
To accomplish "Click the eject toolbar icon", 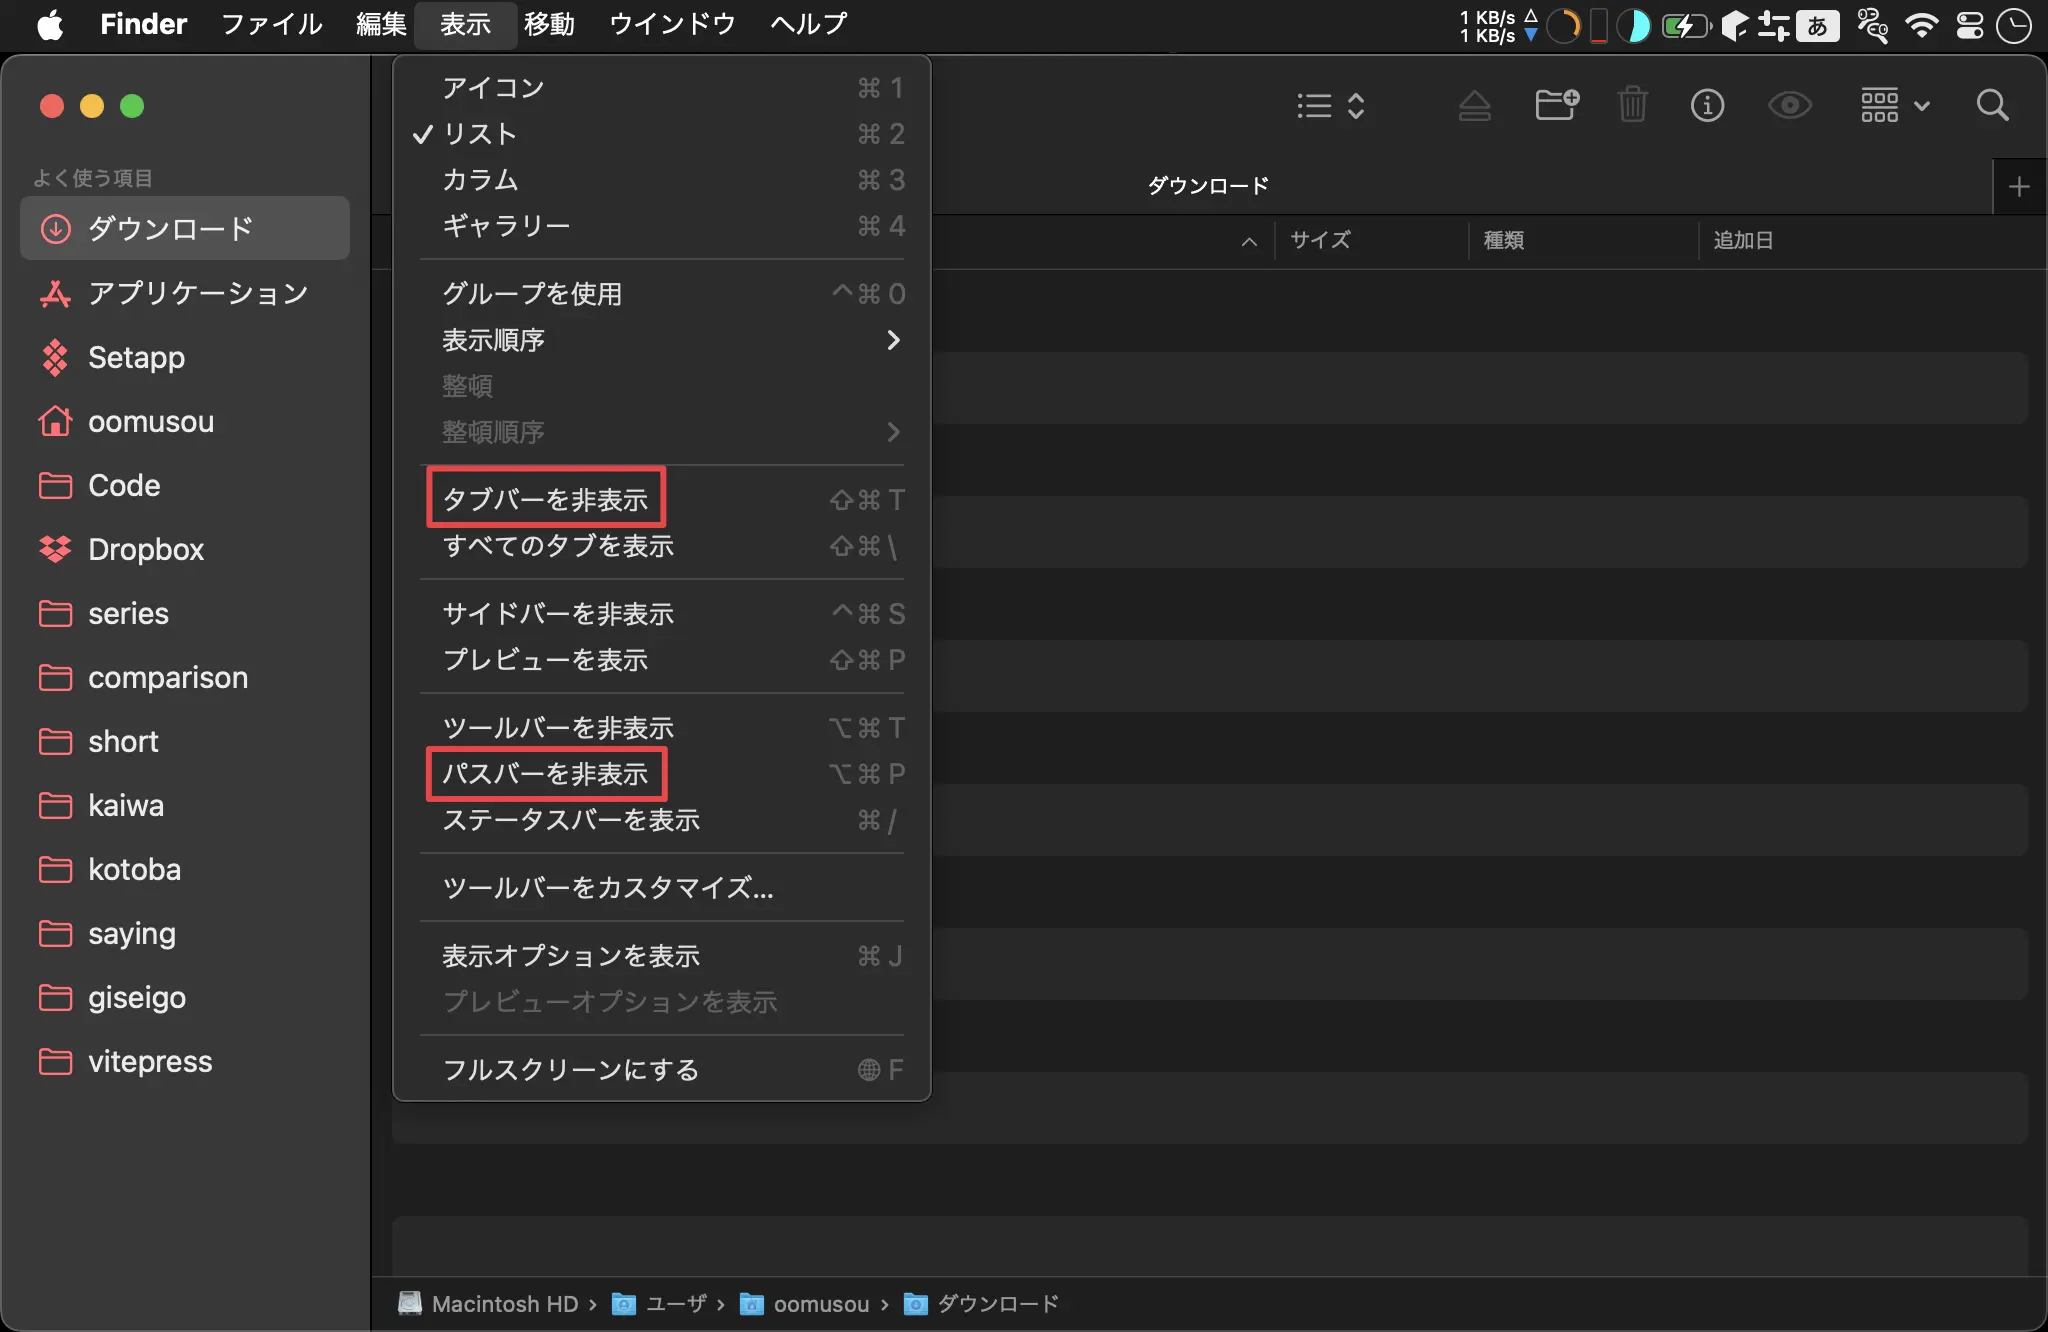I will click(1474, 105).
